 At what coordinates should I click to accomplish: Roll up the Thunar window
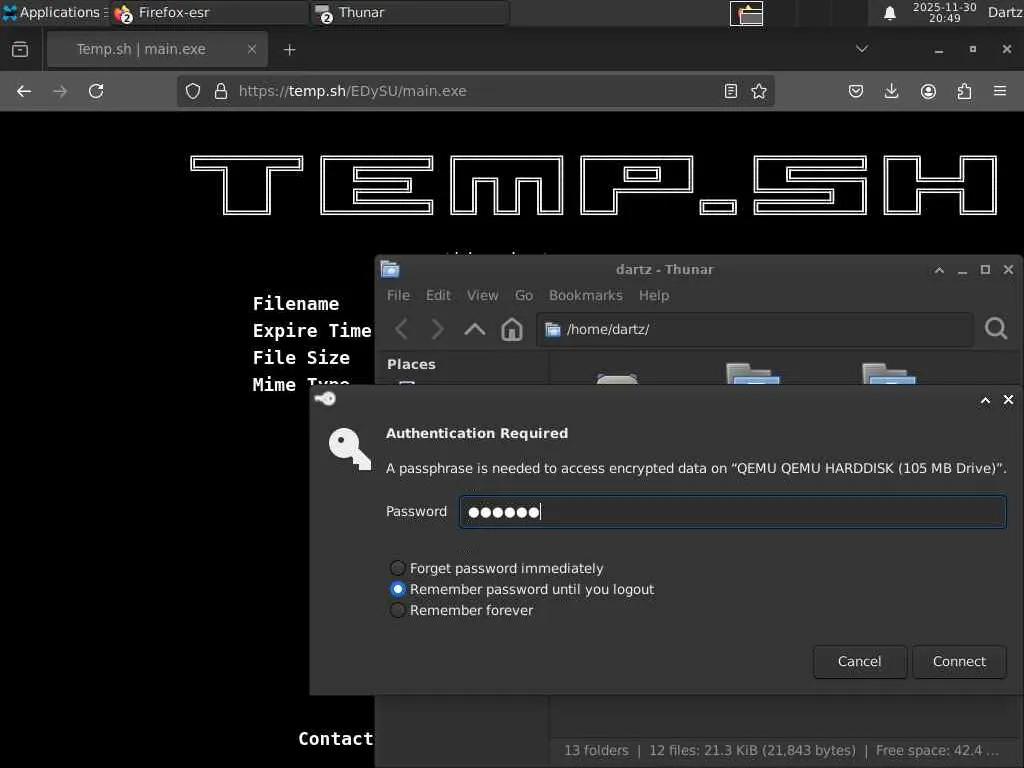tap(939, 270)
